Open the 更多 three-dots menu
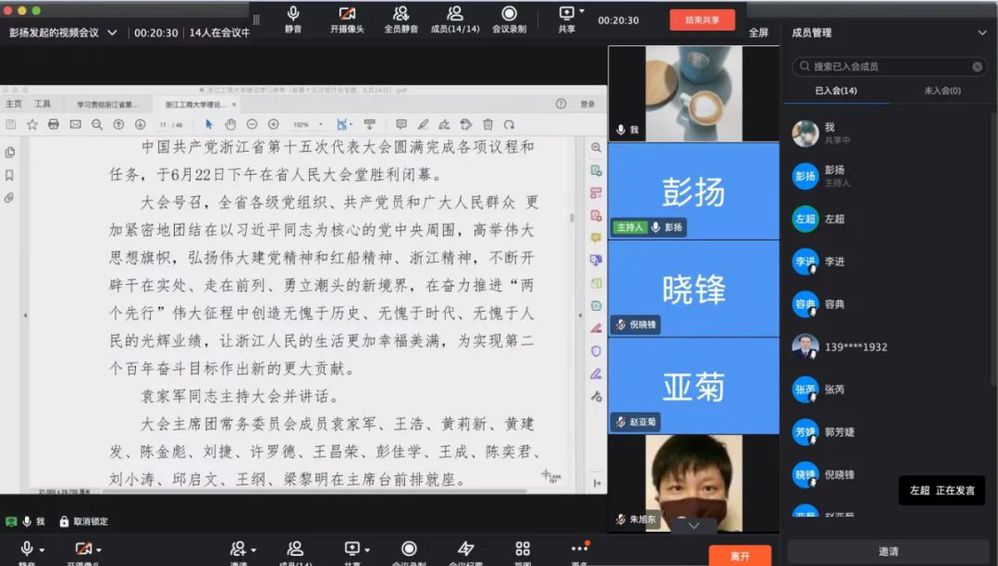 click(579, 549)
